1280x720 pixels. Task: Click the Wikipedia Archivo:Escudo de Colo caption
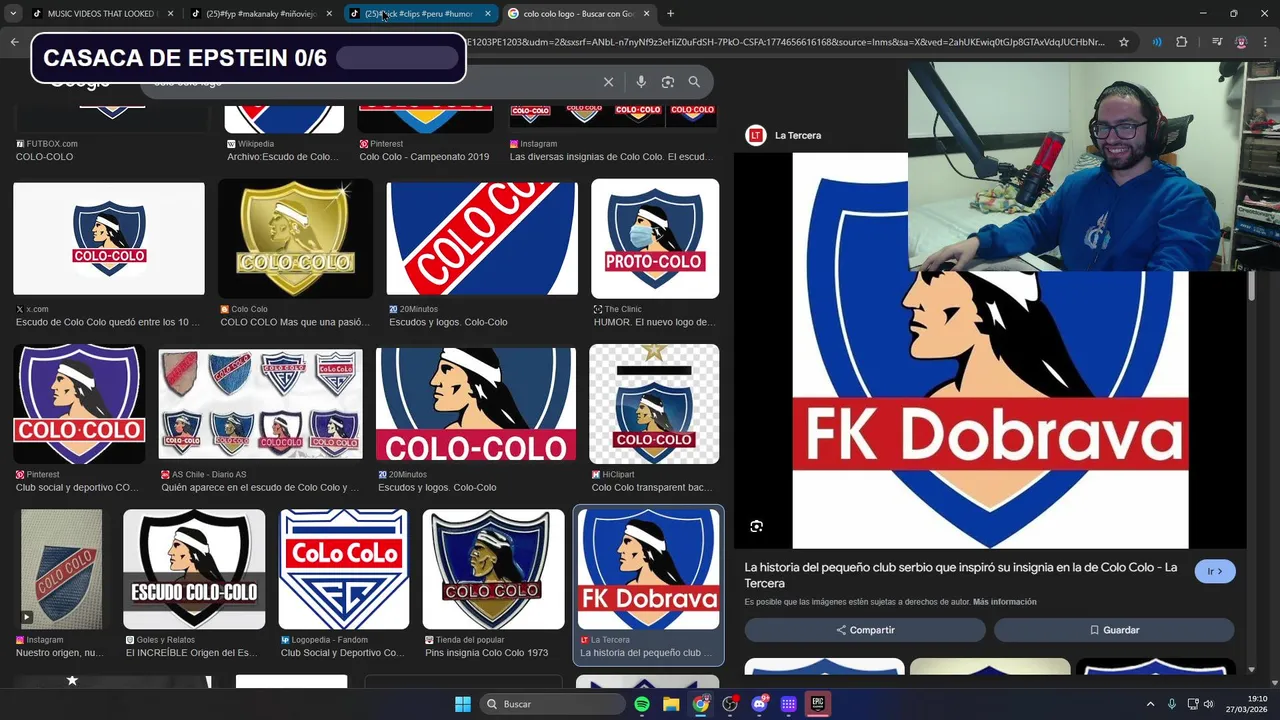pos(283,156)
